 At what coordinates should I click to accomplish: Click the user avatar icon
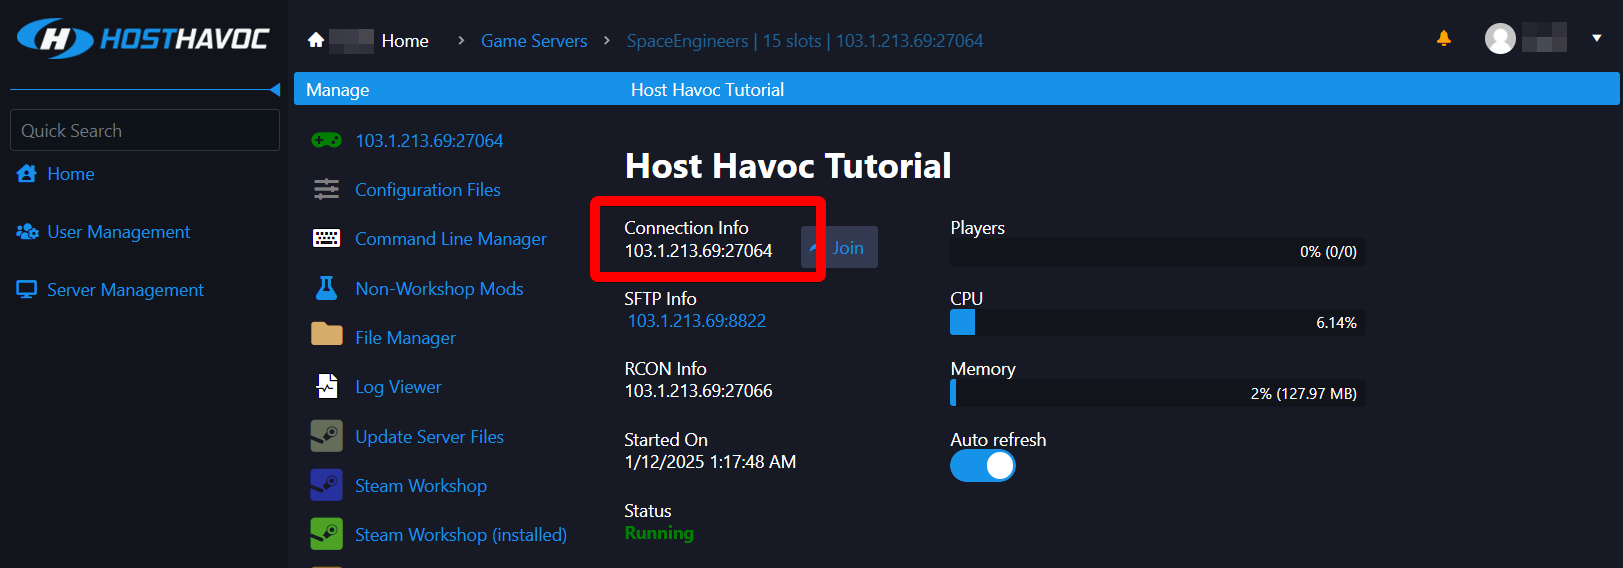pyautogui.click(x=1500, y=38)
